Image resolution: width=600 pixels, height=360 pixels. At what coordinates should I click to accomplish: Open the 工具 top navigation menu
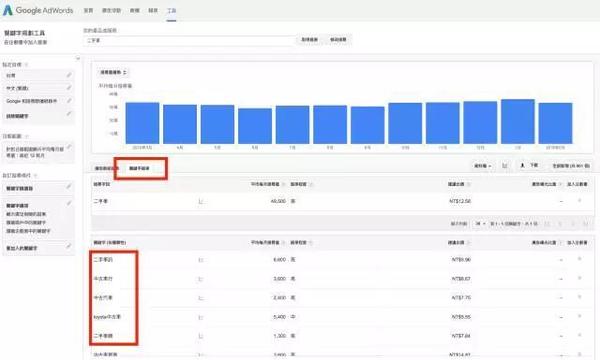tap(171, 11)
